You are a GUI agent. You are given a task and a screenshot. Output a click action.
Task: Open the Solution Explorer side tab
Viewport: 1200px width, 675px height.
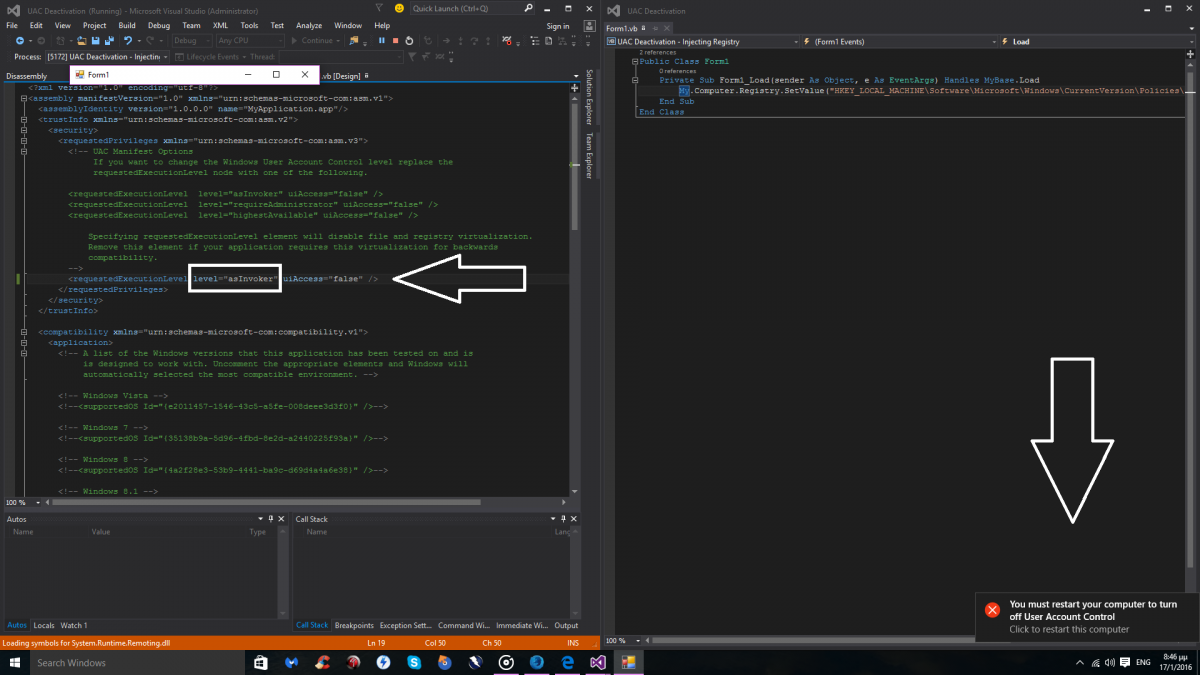[x=589, y=97]
